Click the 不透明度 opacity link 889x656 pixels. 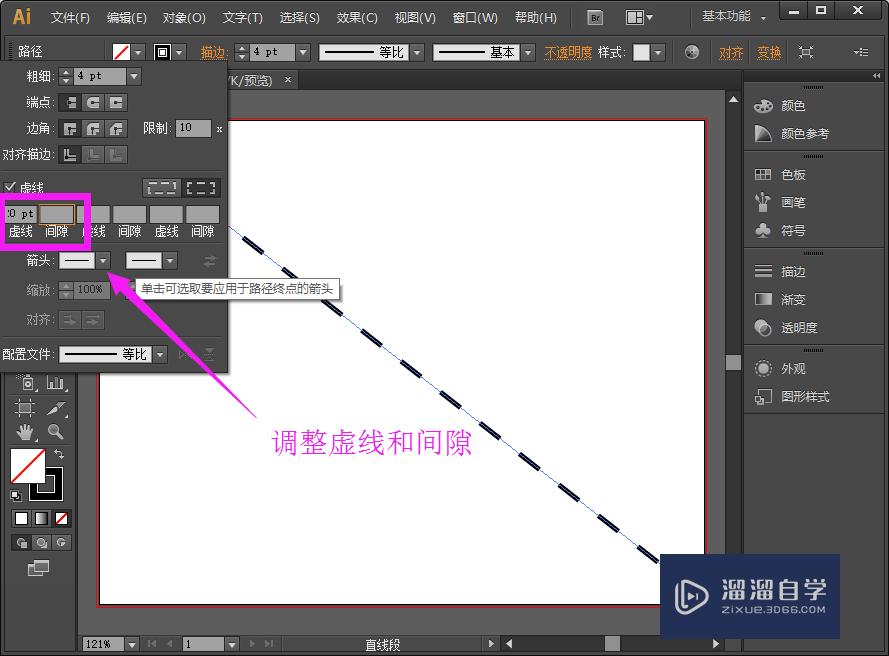pyautogui.click(x=568, y=53)
